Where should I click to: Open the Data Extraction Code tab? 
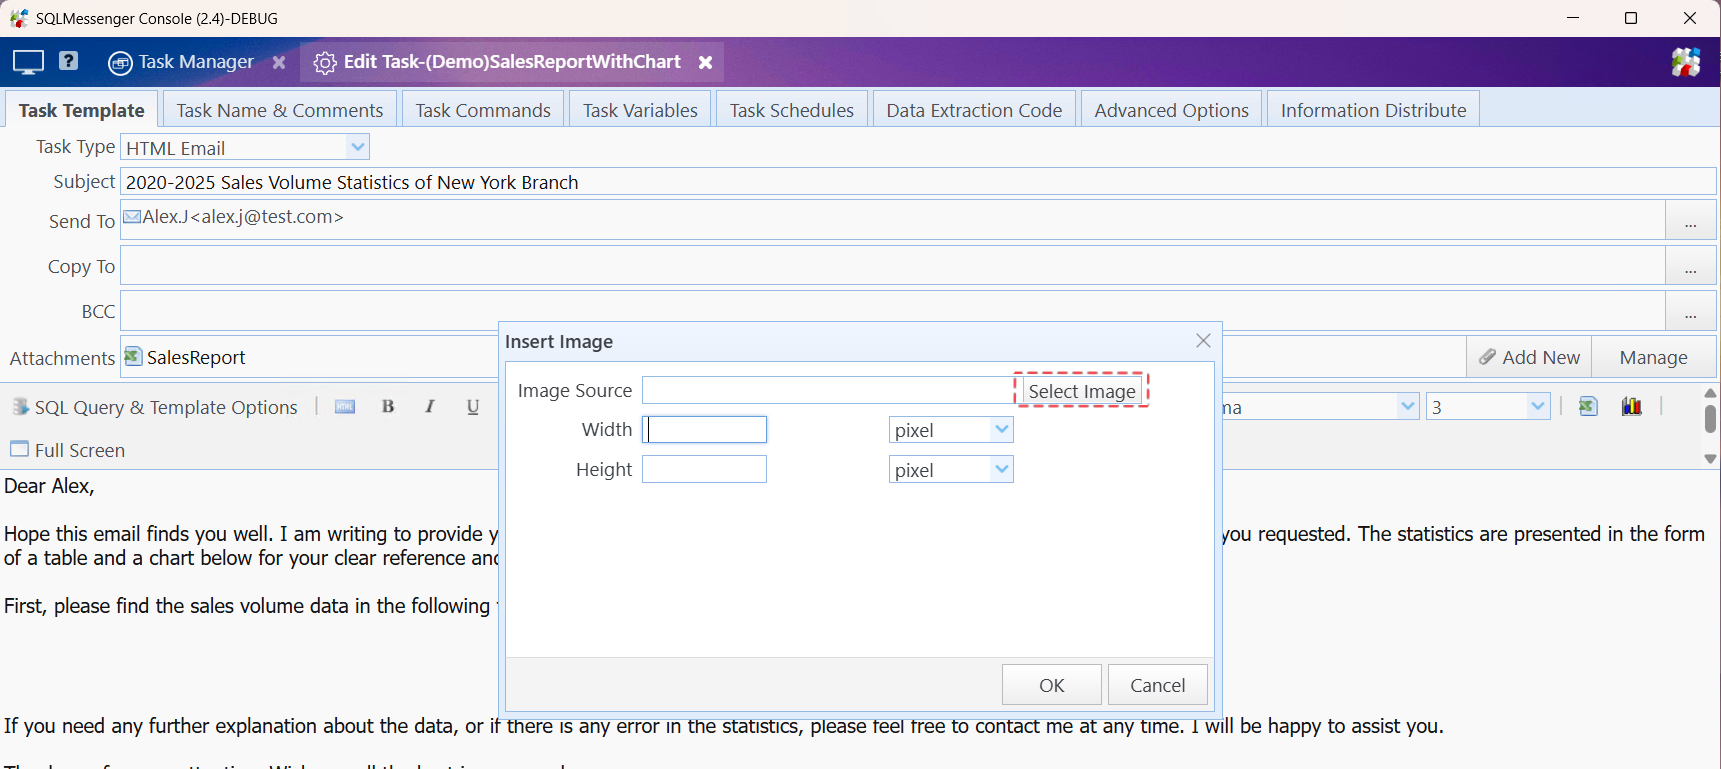point(973,110)
